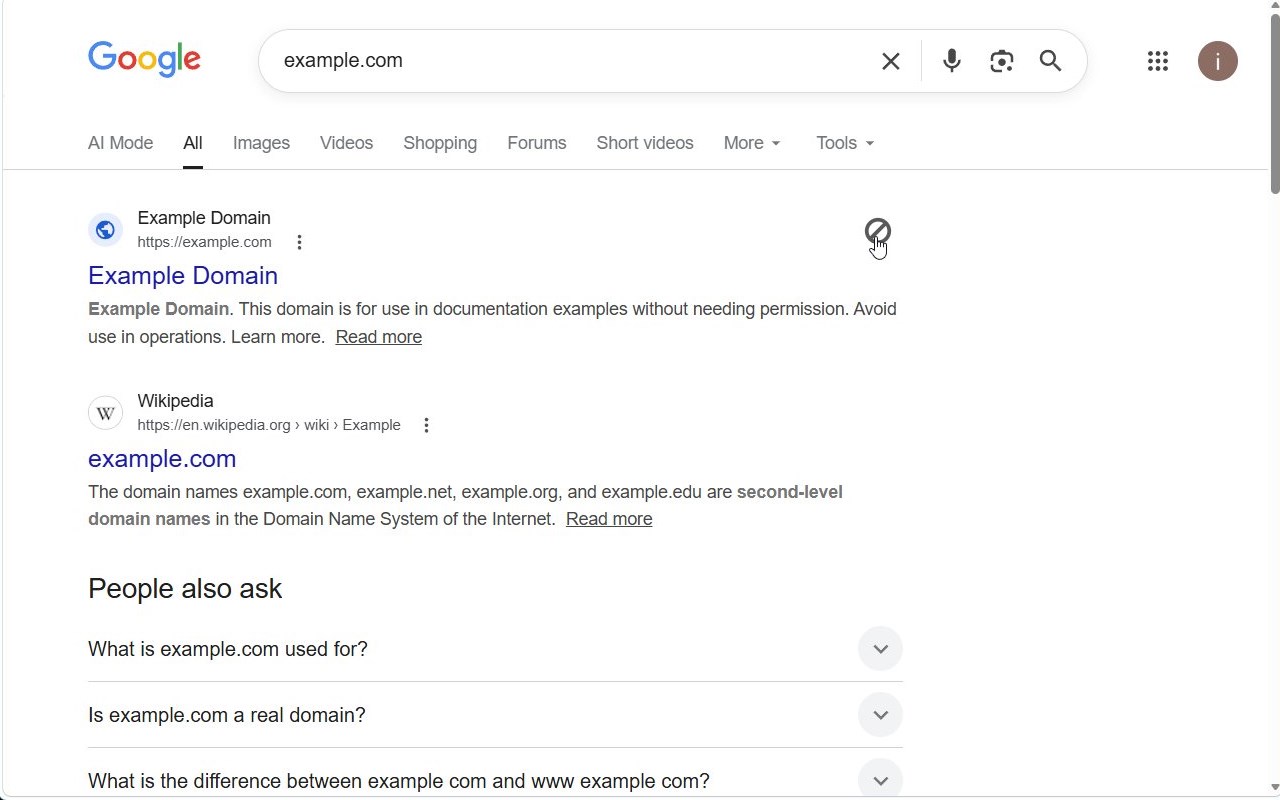Open the Example Domain result title link
Viewport: 1280px width, 800px height.
[x=183, y=276]
